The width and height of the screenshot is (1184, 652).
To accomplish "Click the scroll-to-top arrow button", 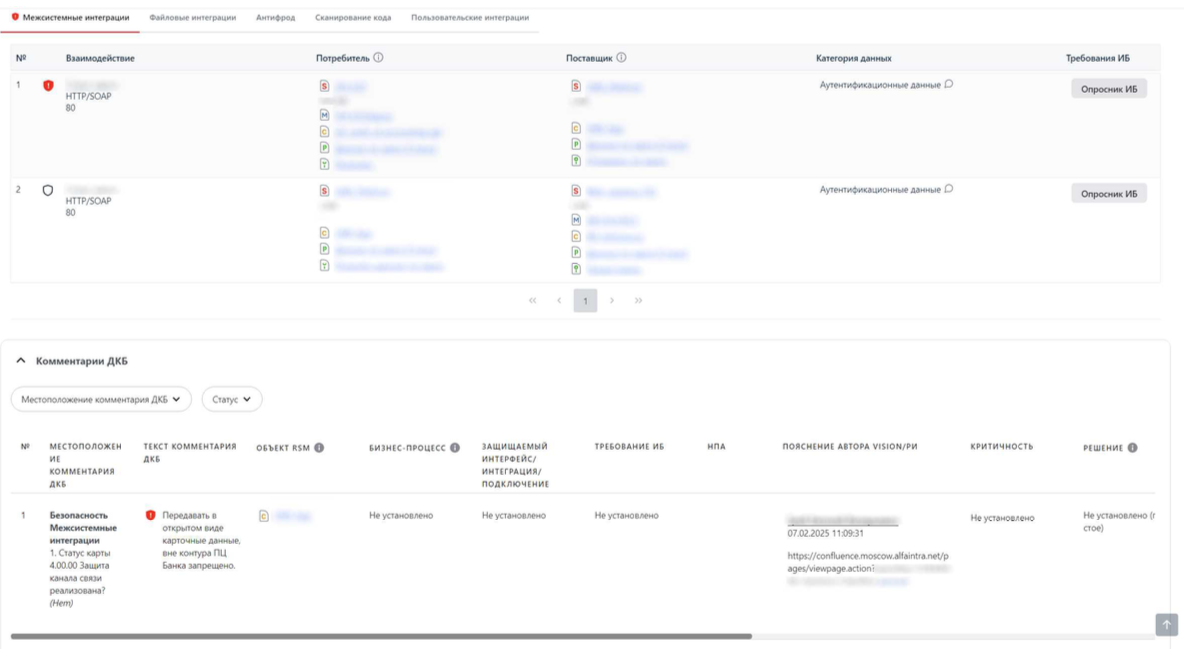I will coord(1167,625).
